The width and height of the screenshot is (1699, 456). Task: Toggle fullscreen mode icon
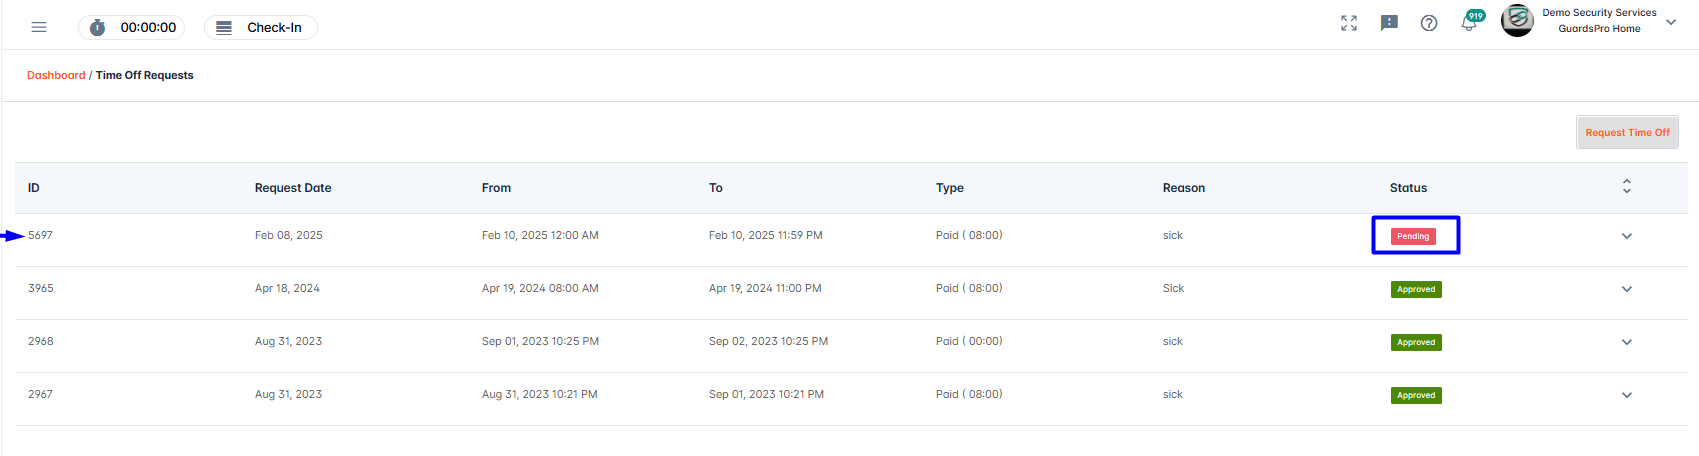click(x=1349, y=23)
